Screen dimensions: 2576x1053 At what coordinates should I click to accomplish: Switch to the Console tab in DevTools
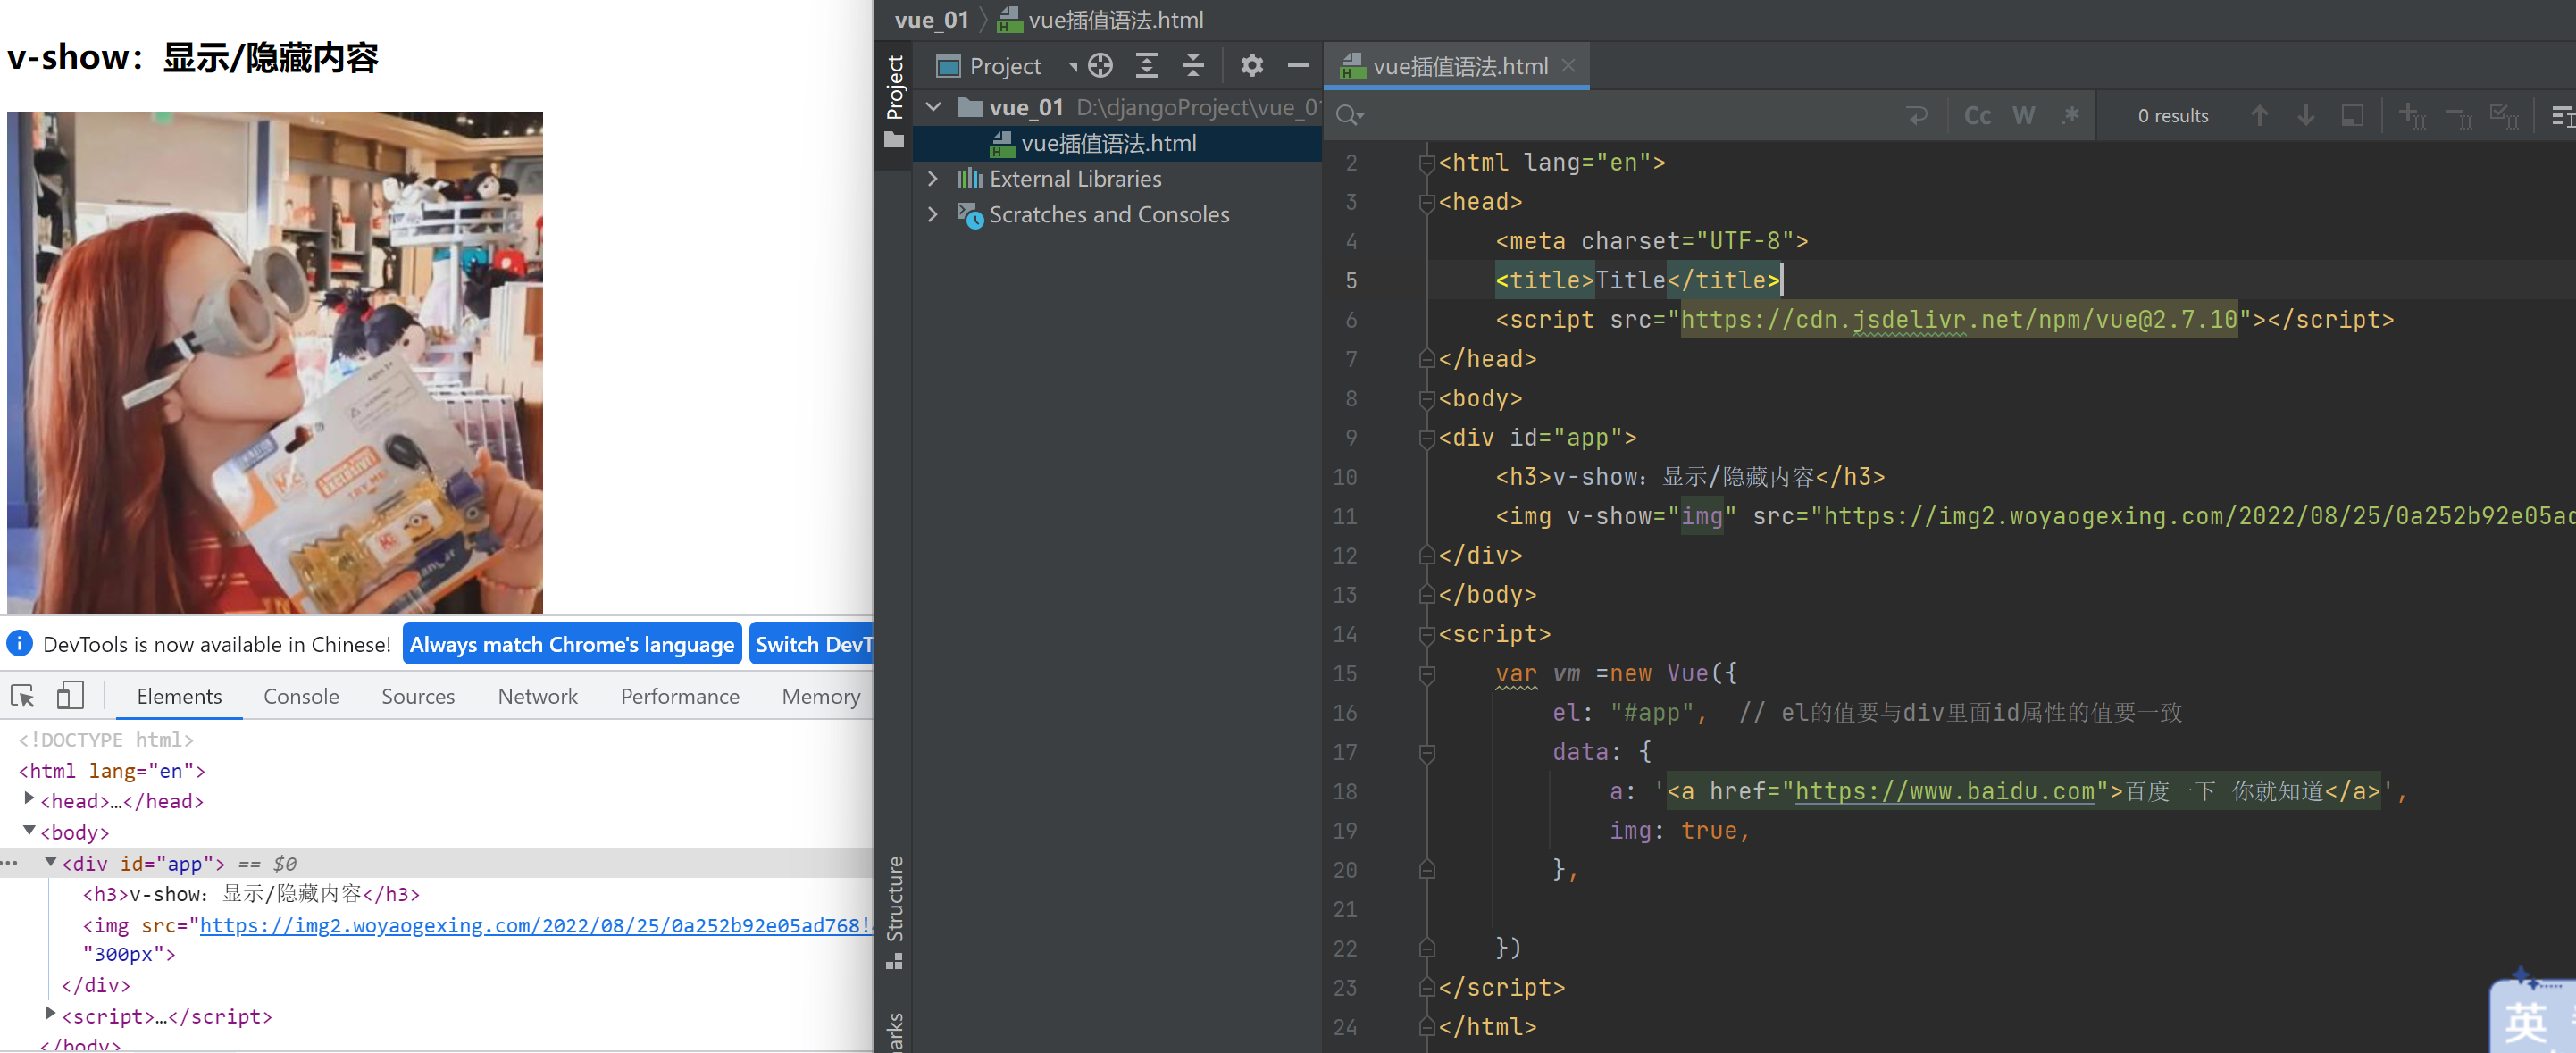301,696
